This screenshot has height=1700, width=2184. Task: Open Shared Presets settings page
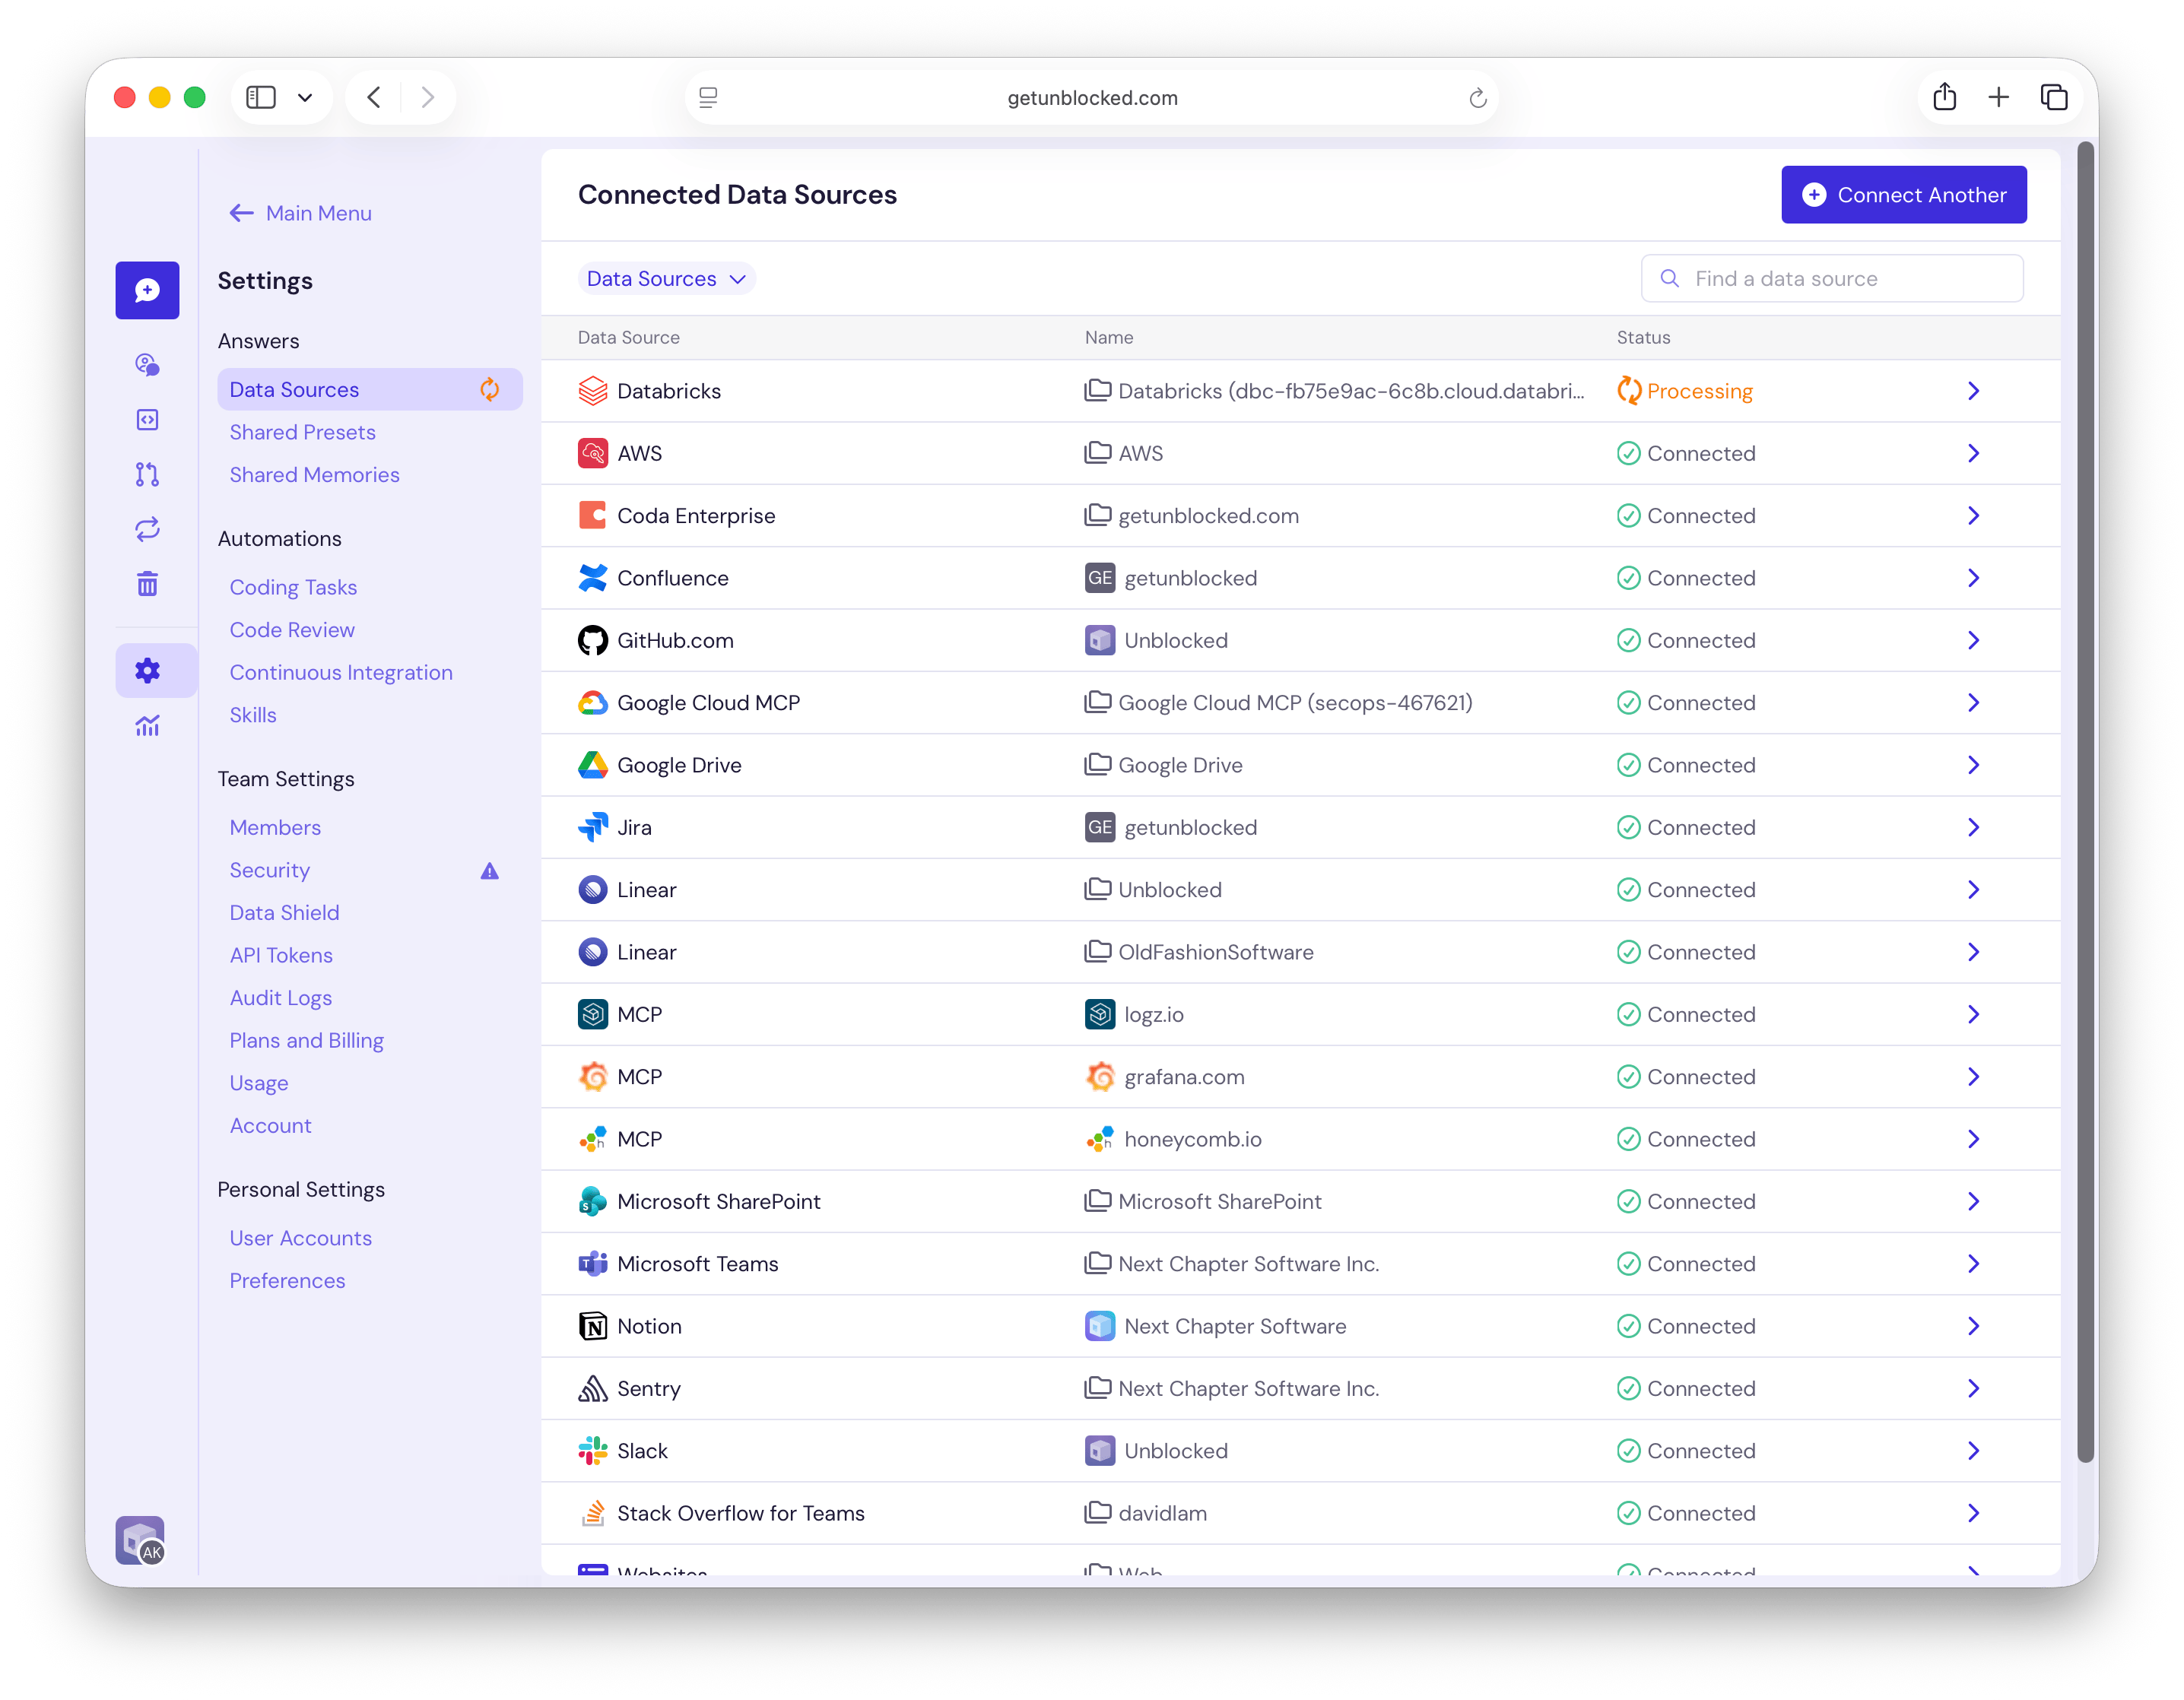click(x=302, y=432)
